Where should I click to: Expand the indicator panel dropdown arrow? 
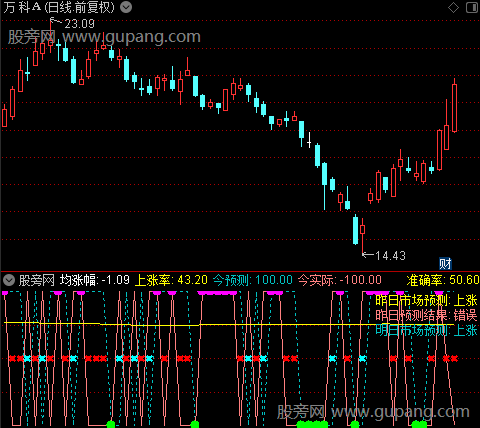coord(9,280)
